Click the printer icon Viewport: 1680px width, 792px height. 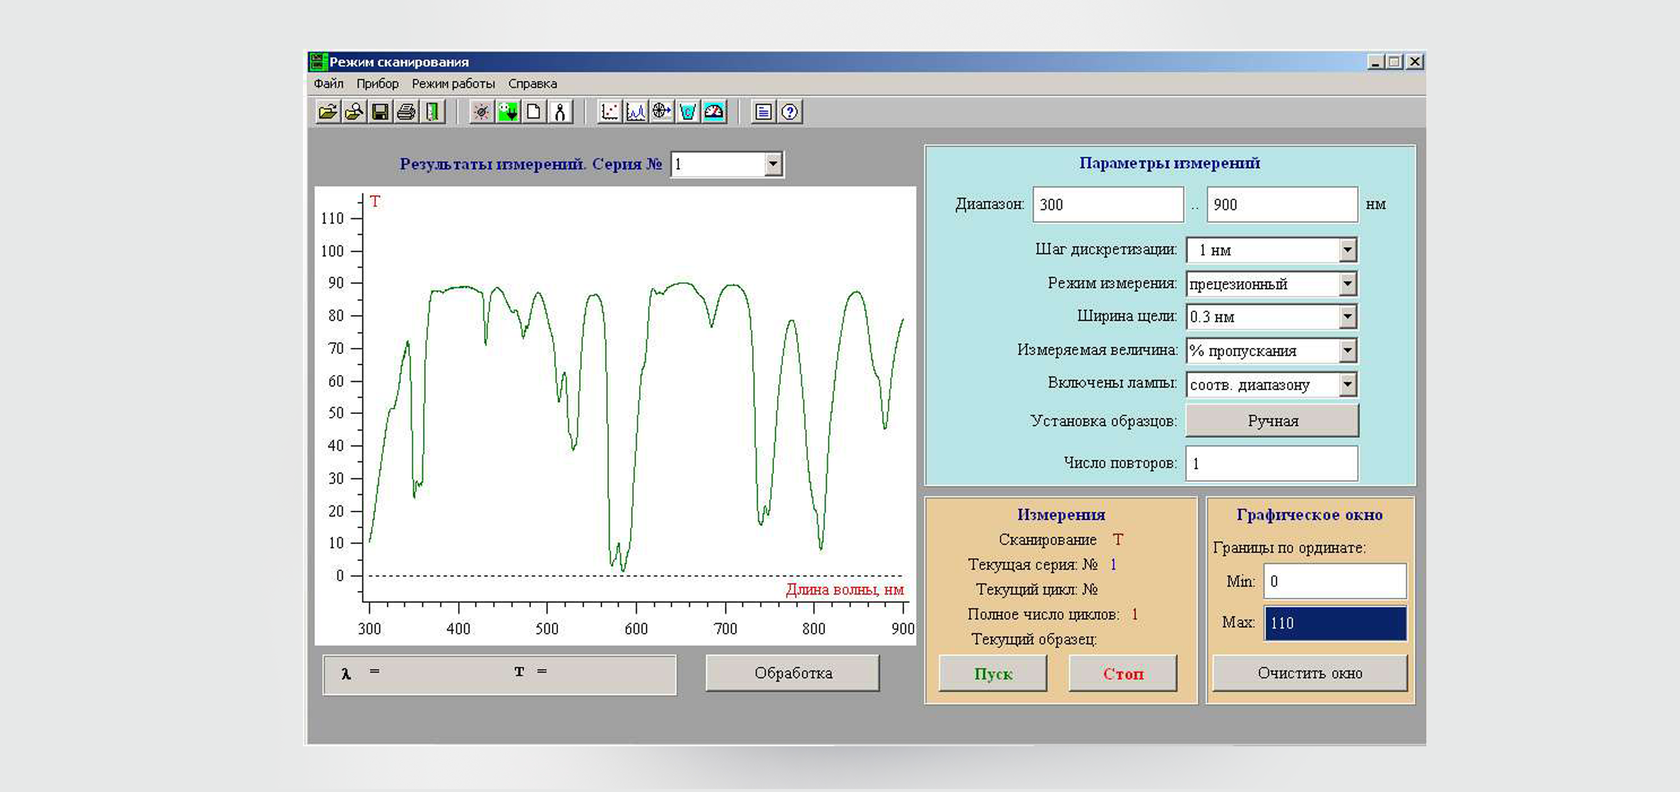(x=406, y=112)
